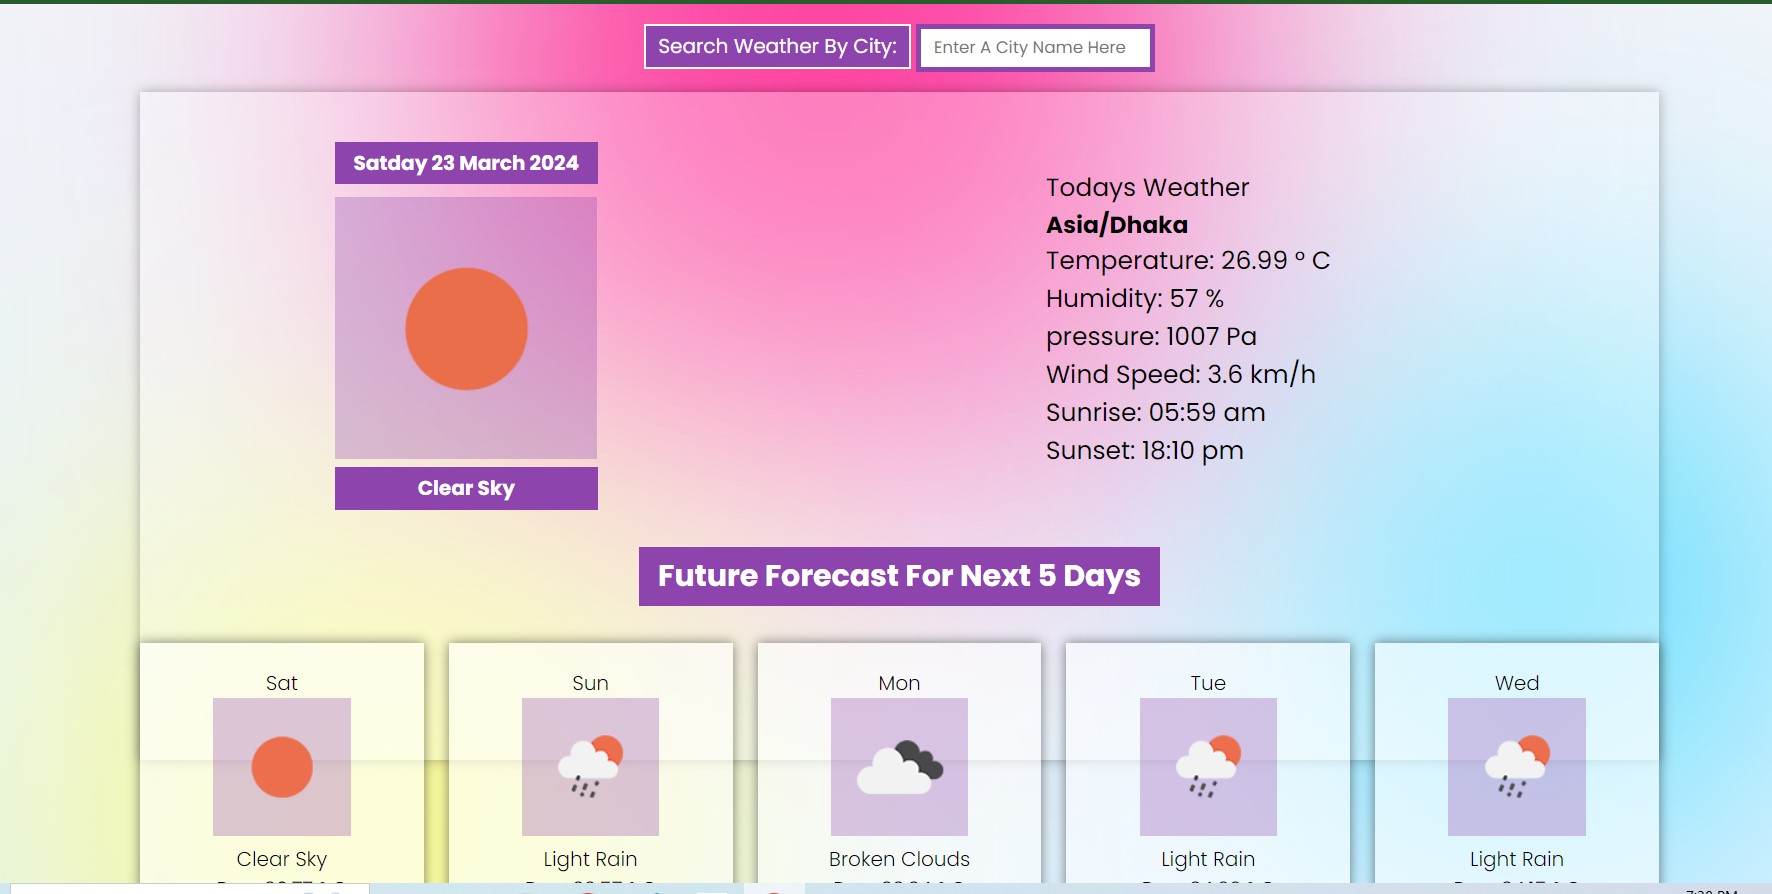Click Tuesday's light rain icon
Viewport: 1772px width, 894px height.
[x=1208, y=766]
